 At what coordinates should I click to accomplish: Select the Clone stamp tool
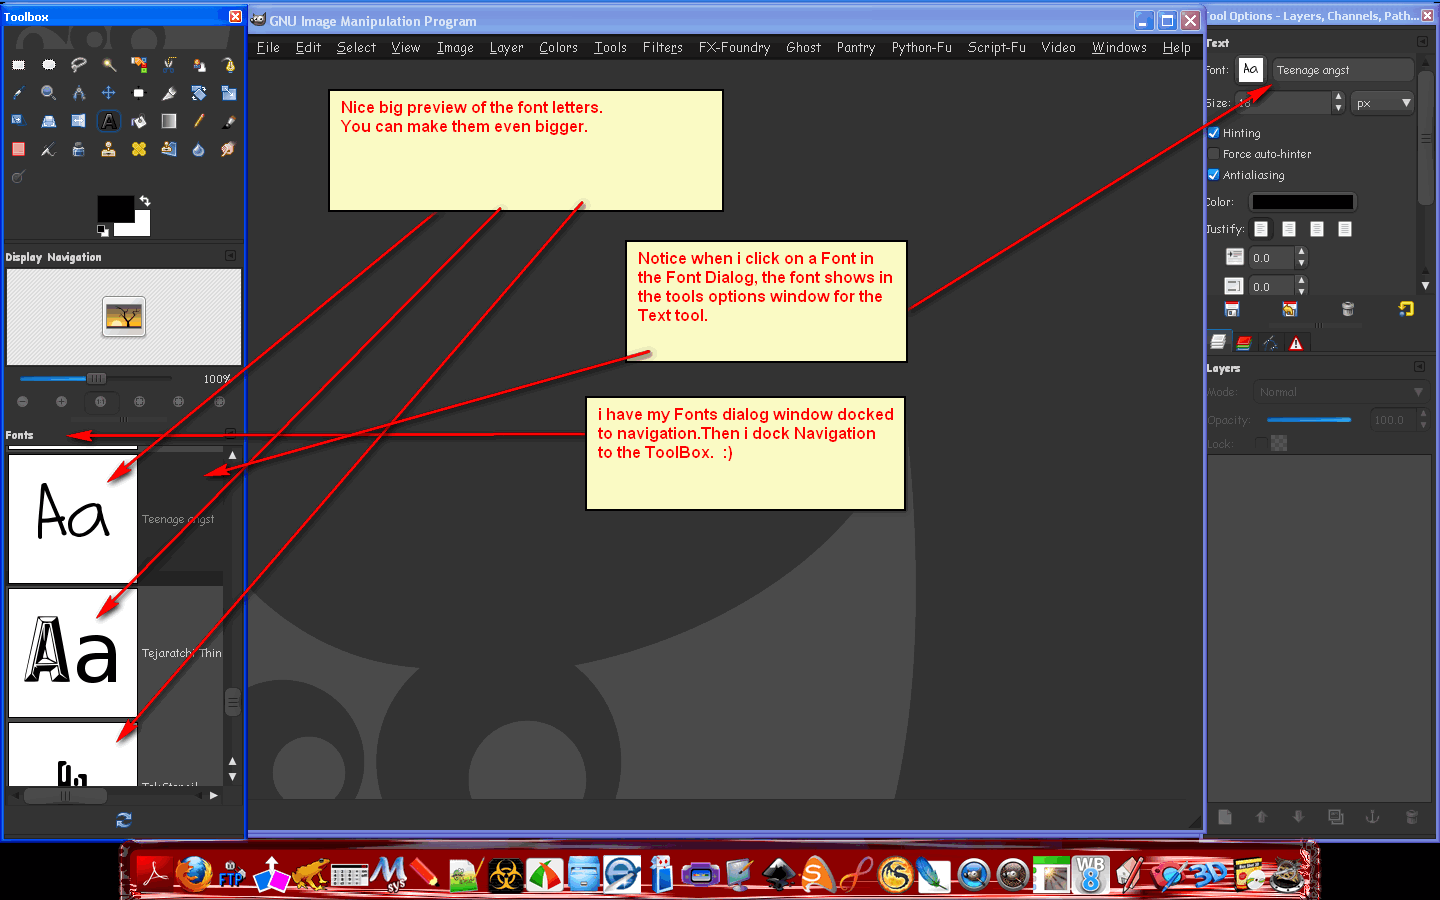109,149
